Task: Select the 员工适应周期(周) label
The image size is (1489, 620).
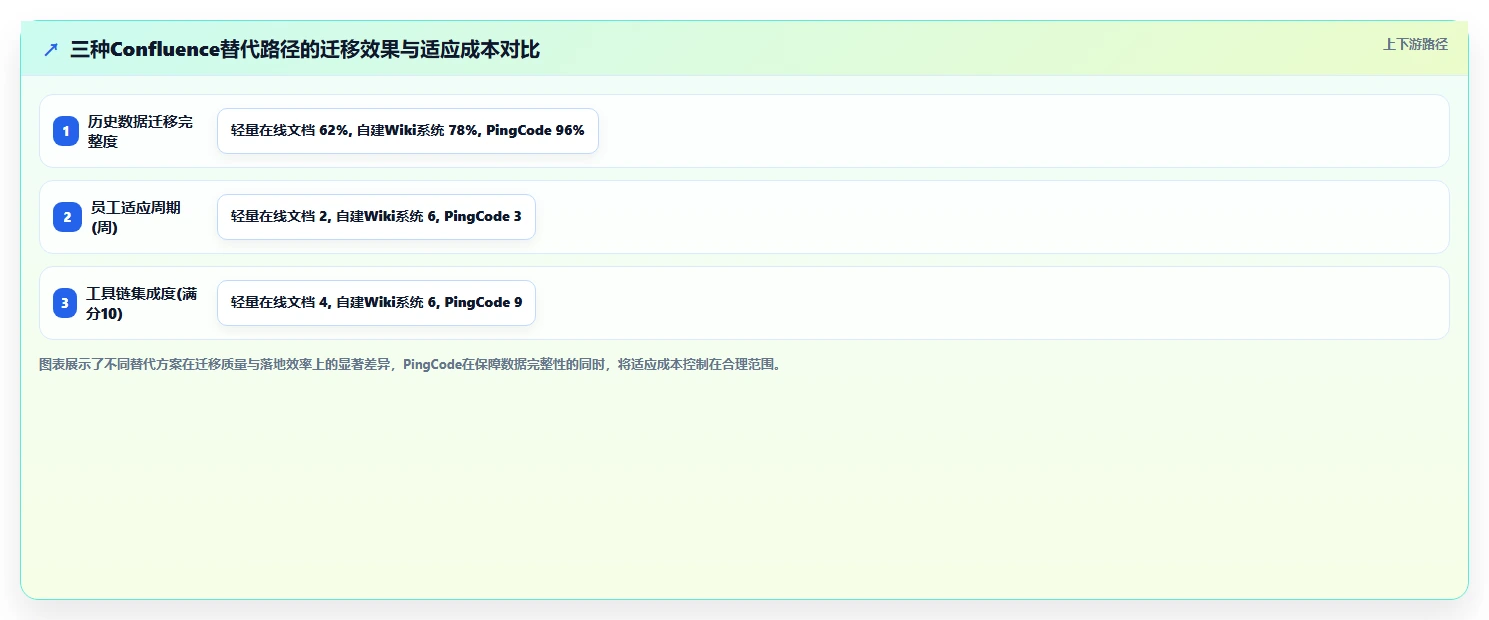Action: pyautogui.click(x=136, y=217)
